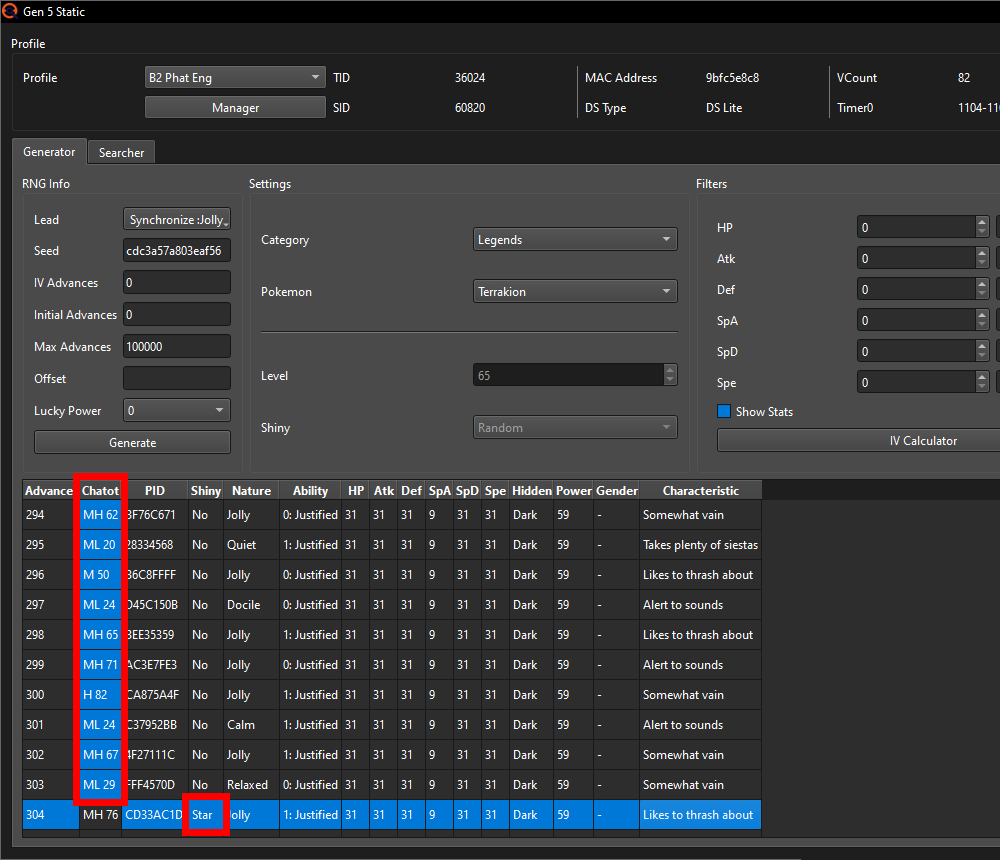Click the Manager button

[235, 107]
